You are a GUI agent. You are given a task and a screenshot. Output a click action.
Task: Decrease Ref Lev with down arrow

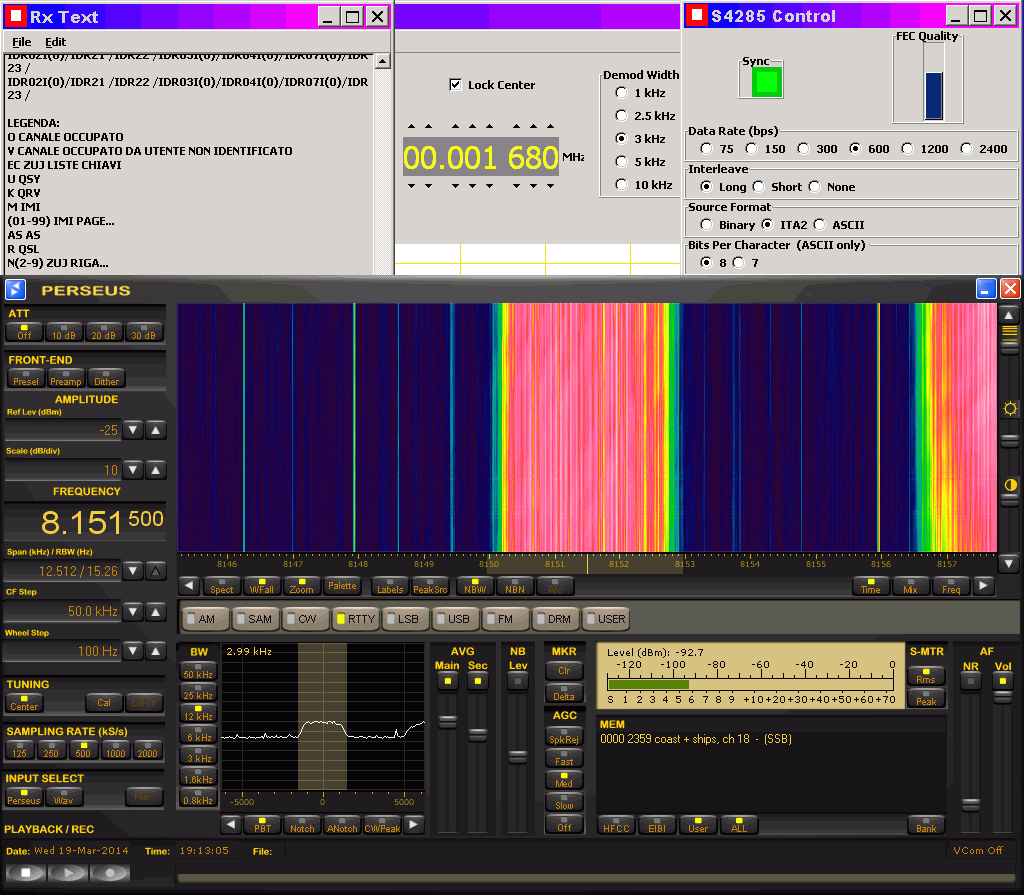coord(134,430)
